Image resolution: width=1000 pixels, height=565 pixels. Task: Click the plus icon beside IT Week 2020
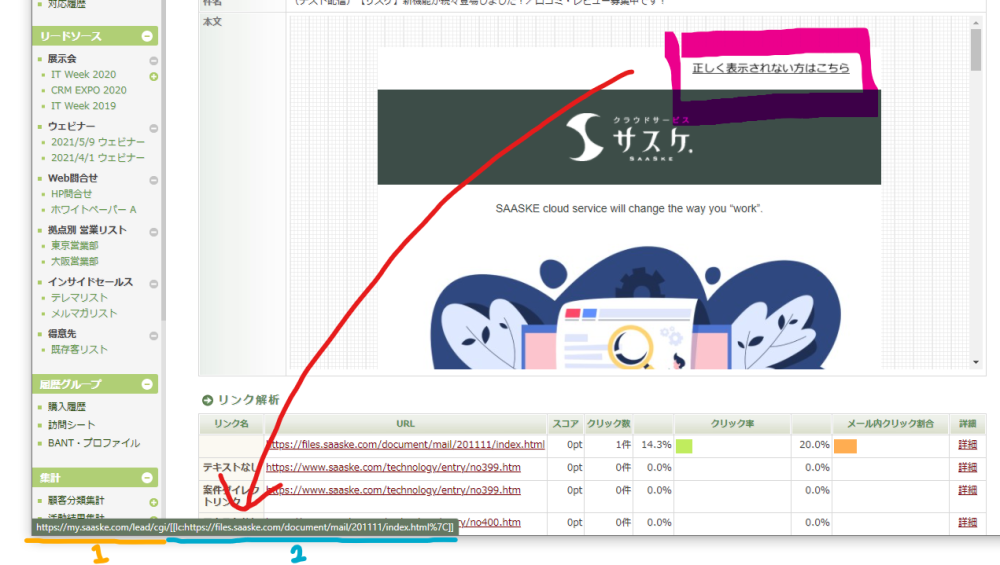point(154,77)
